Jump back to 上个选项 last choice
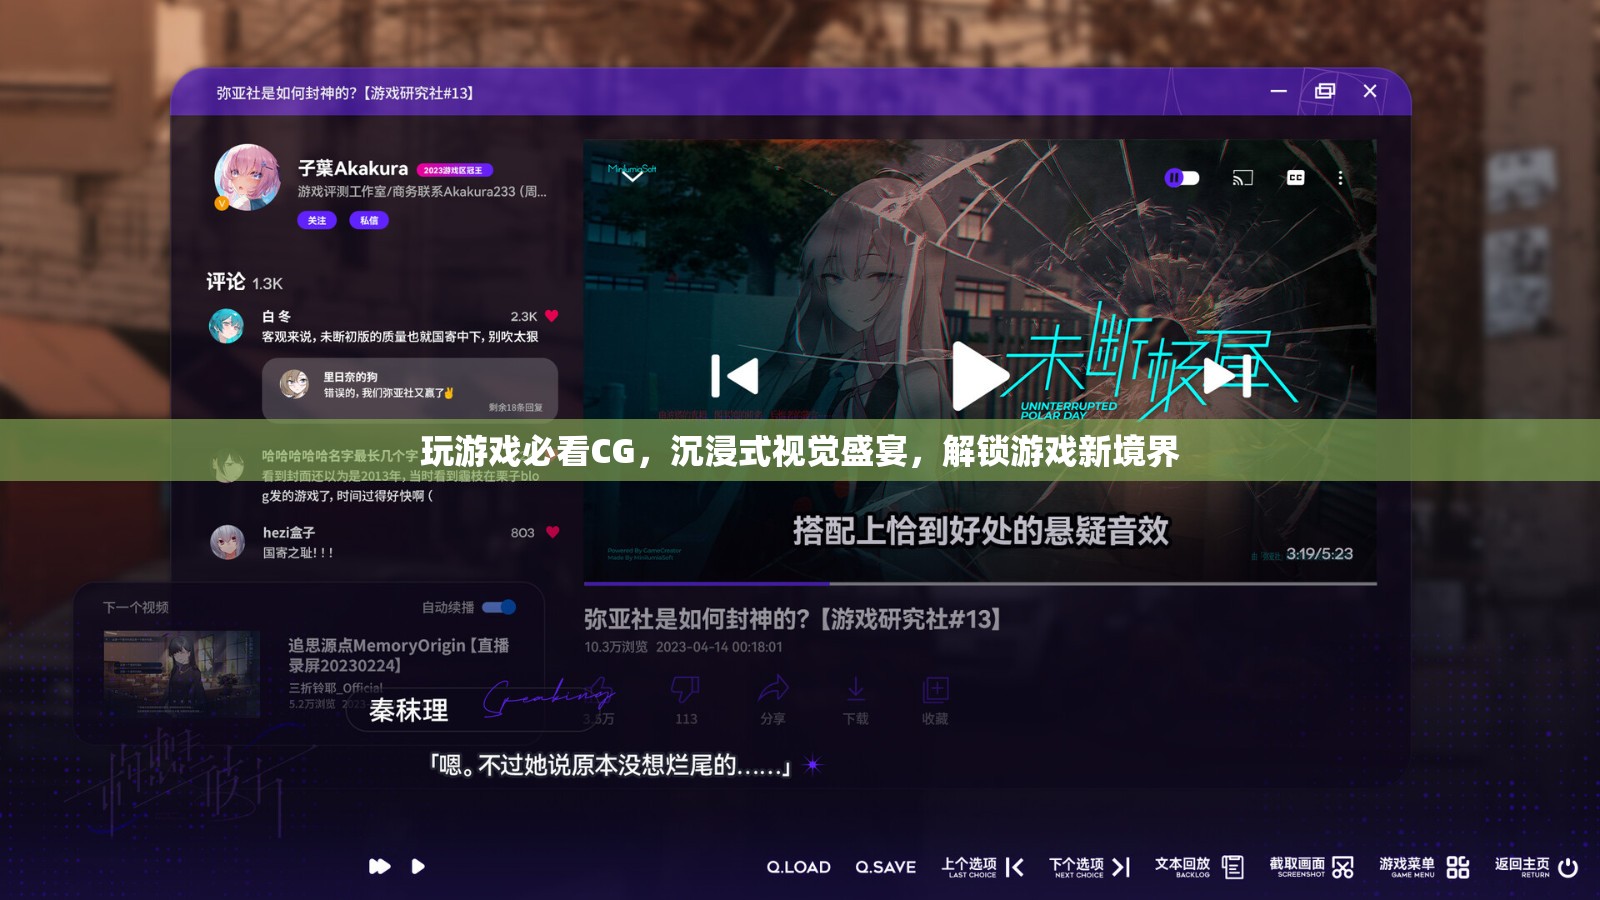Screen dimensions: 1600x900 point(983,867)
